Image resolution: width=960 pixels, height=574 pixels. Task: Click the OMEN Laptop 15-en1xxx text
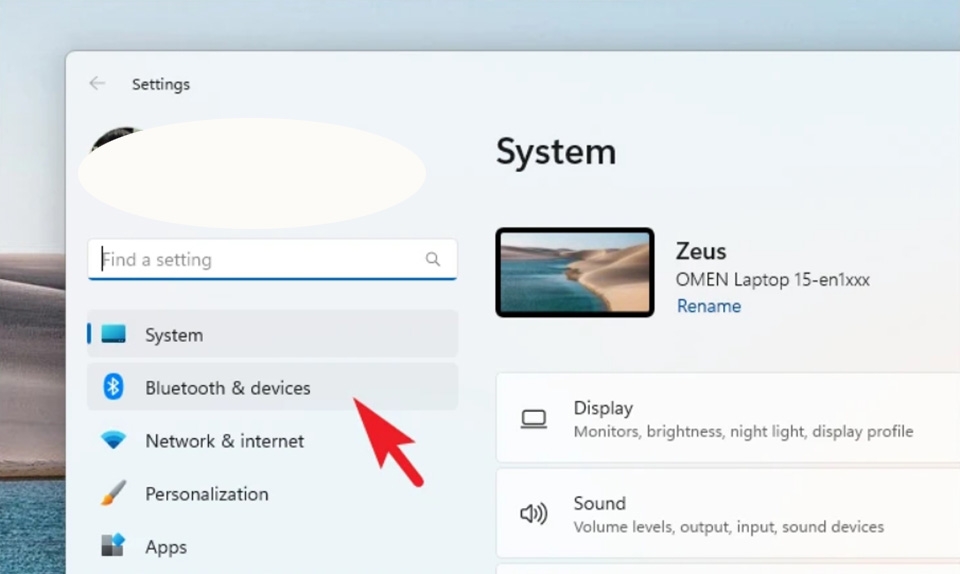[x=773, y=280]
